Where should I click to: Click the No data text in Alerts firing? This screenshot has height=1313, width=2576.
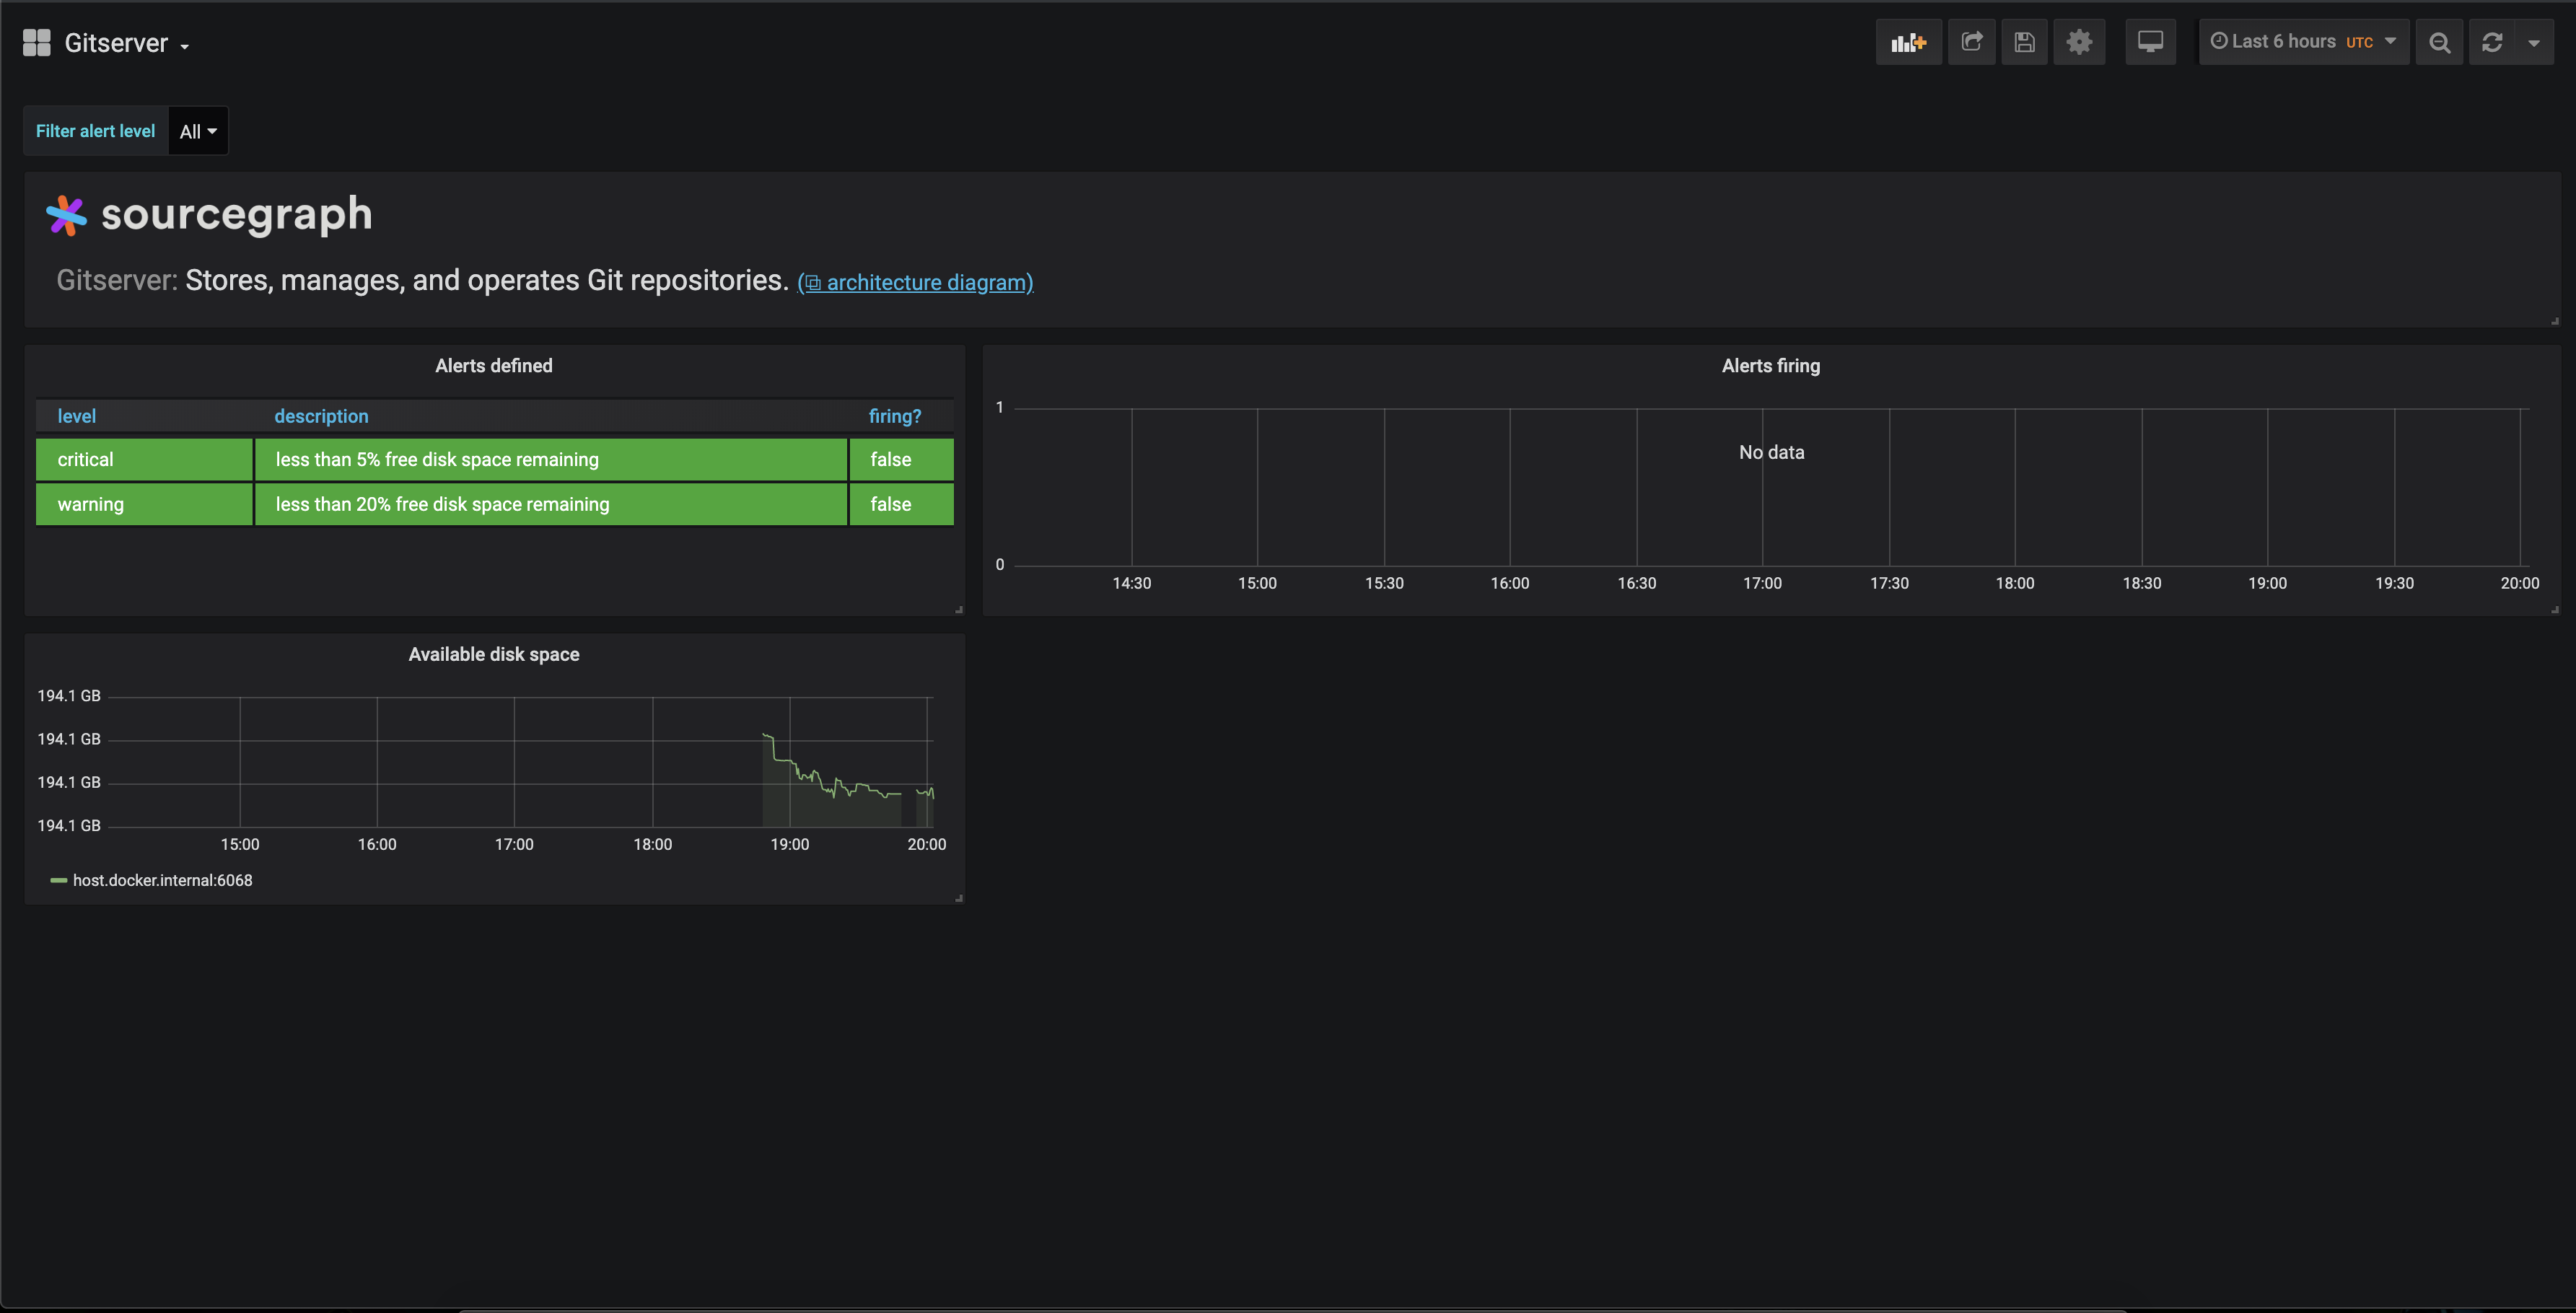point(1771,452)
